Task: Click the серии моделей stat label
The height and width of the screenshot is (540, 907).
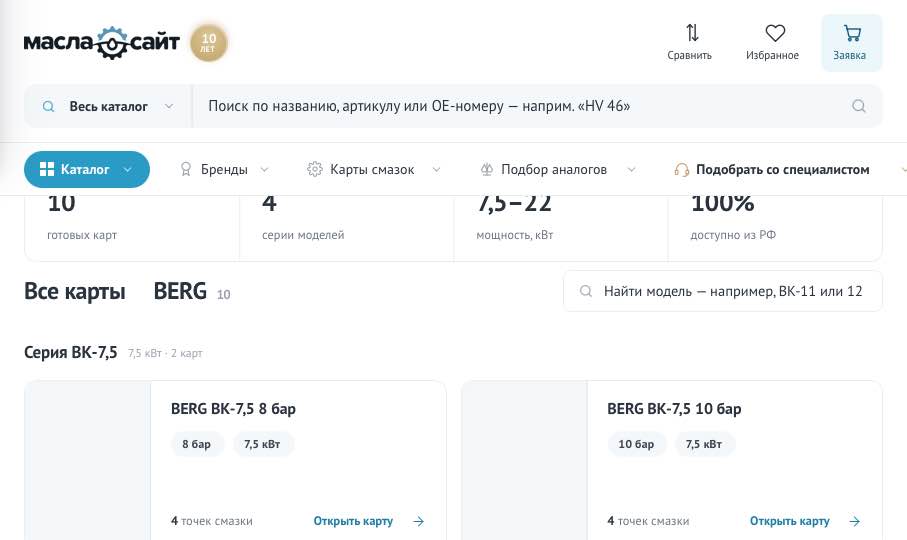Action: click(x=303, y=235)
